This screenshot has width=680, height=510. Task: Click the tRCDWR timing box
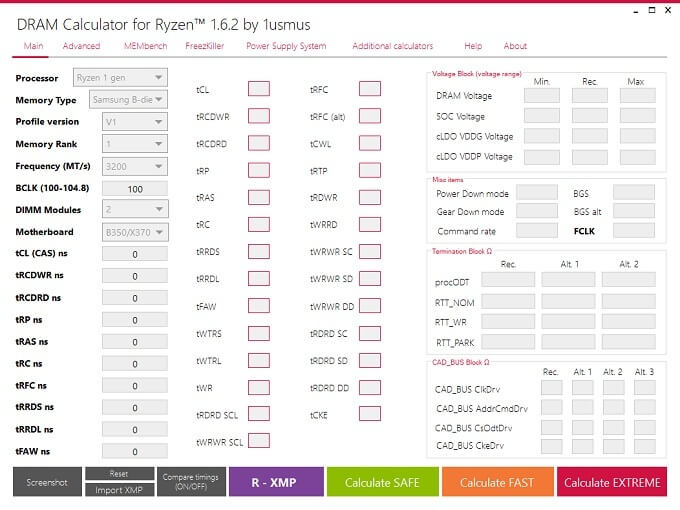coord(259,116)
